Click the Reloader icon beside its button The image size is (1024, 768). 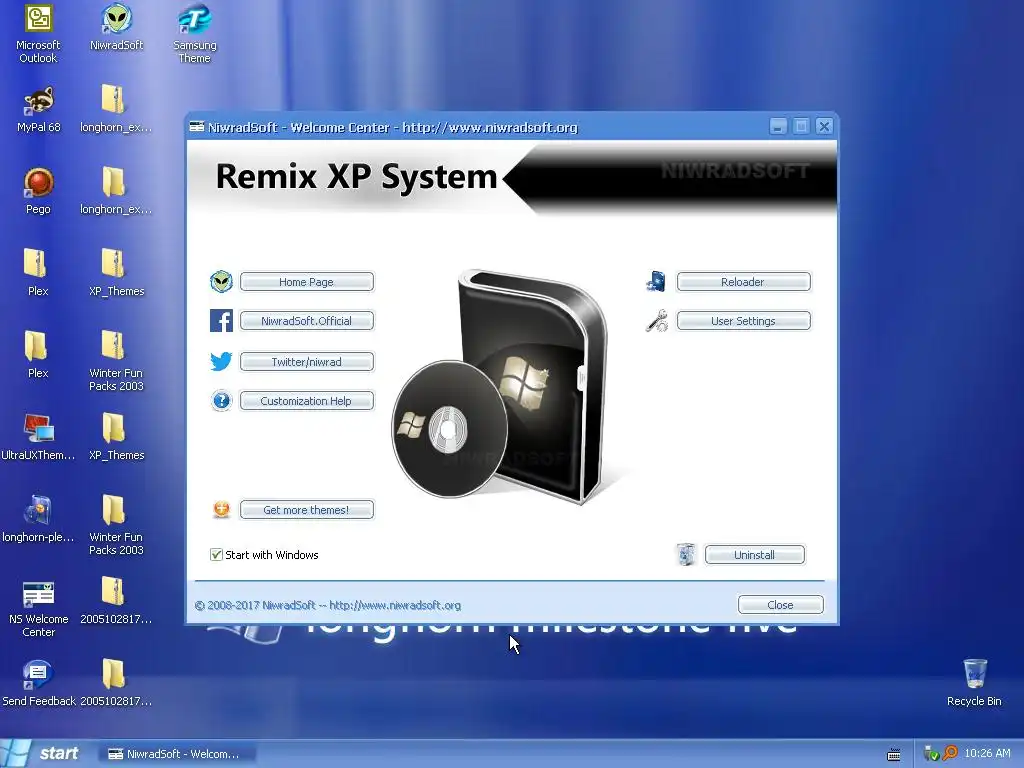tap(656, 281)
